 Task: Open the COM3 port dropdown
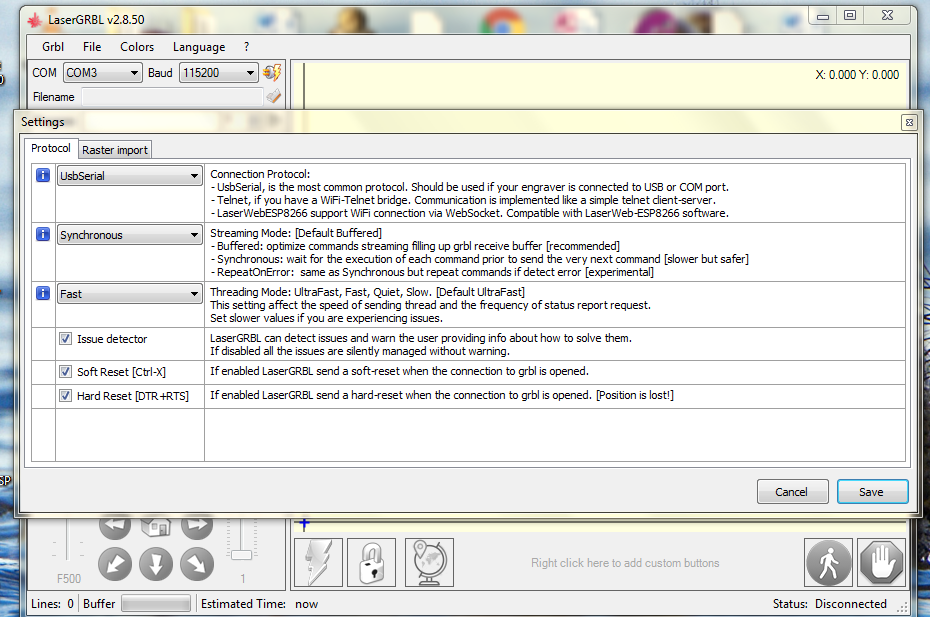(x=103, y=73)
